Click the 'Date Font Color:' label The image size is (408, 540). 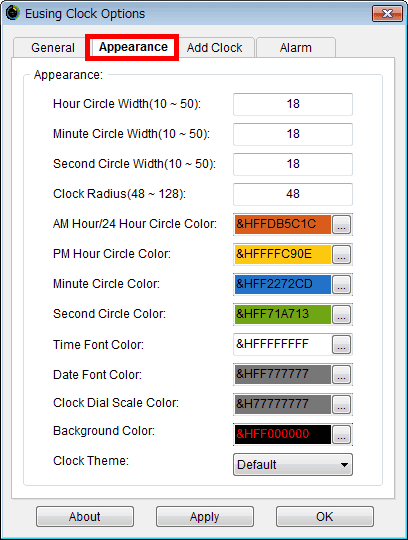pos(97,375)
